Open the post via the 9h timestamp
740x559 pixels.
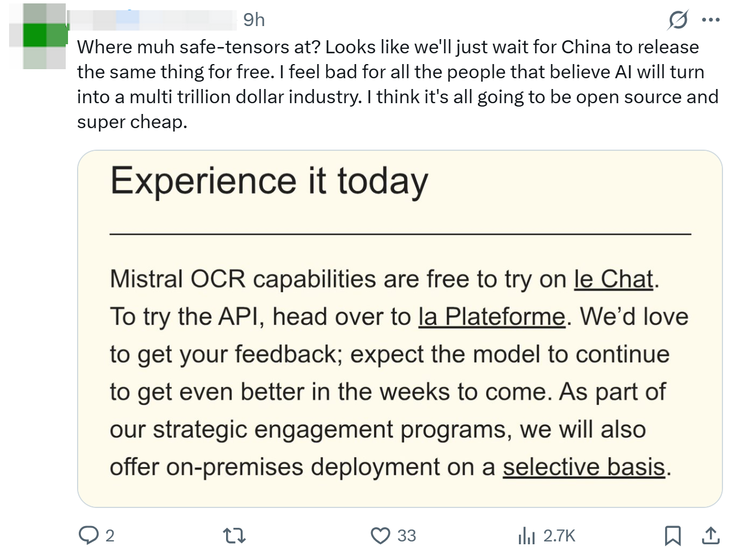[254, 20]
